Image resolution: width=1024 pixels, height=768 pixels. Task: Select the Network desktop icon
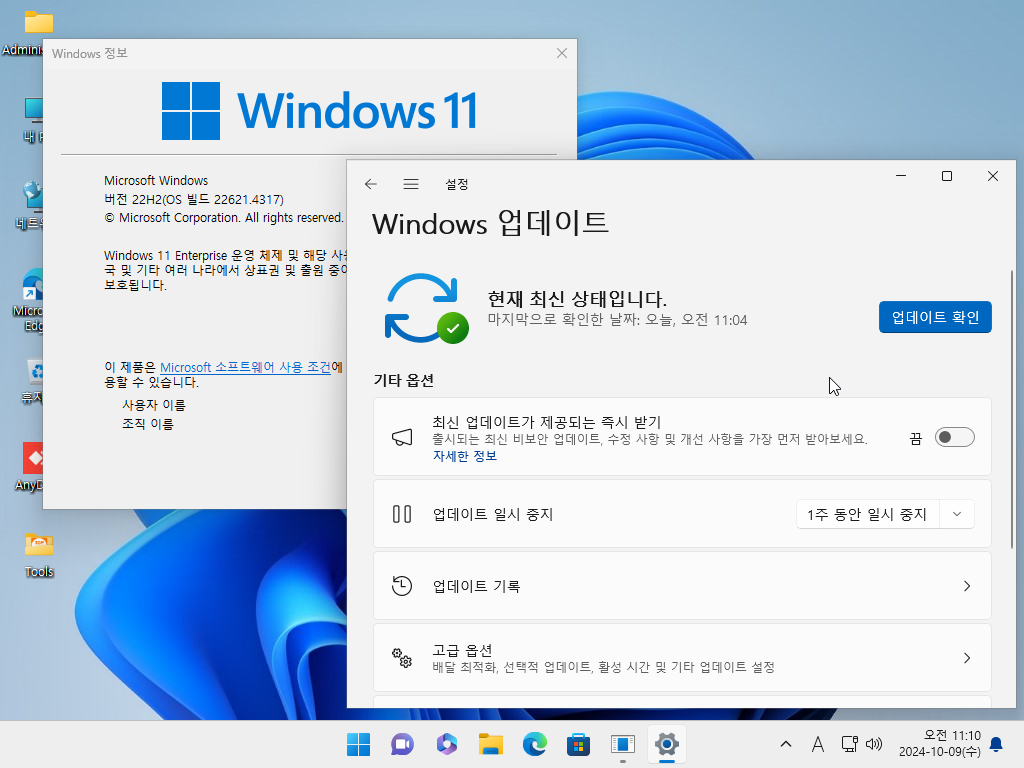click(29, 206)
